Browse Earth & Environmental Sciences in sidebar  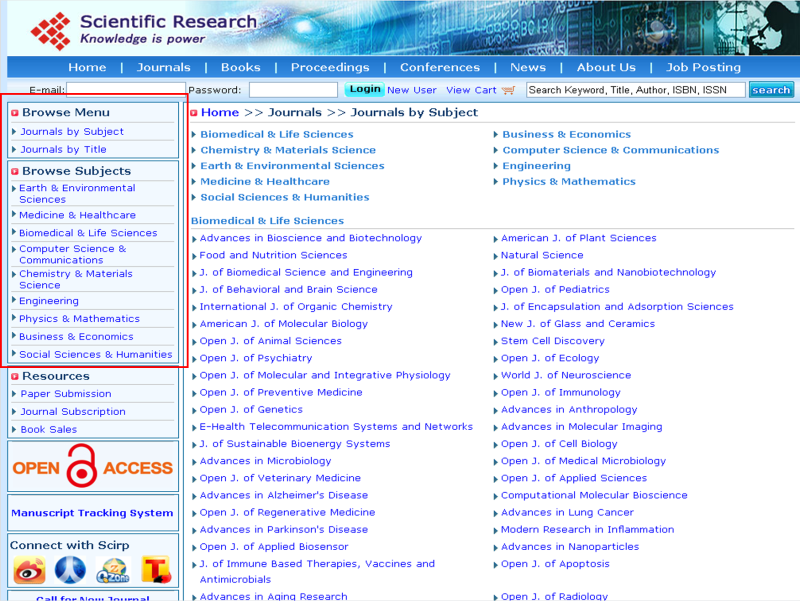[77, 193]
